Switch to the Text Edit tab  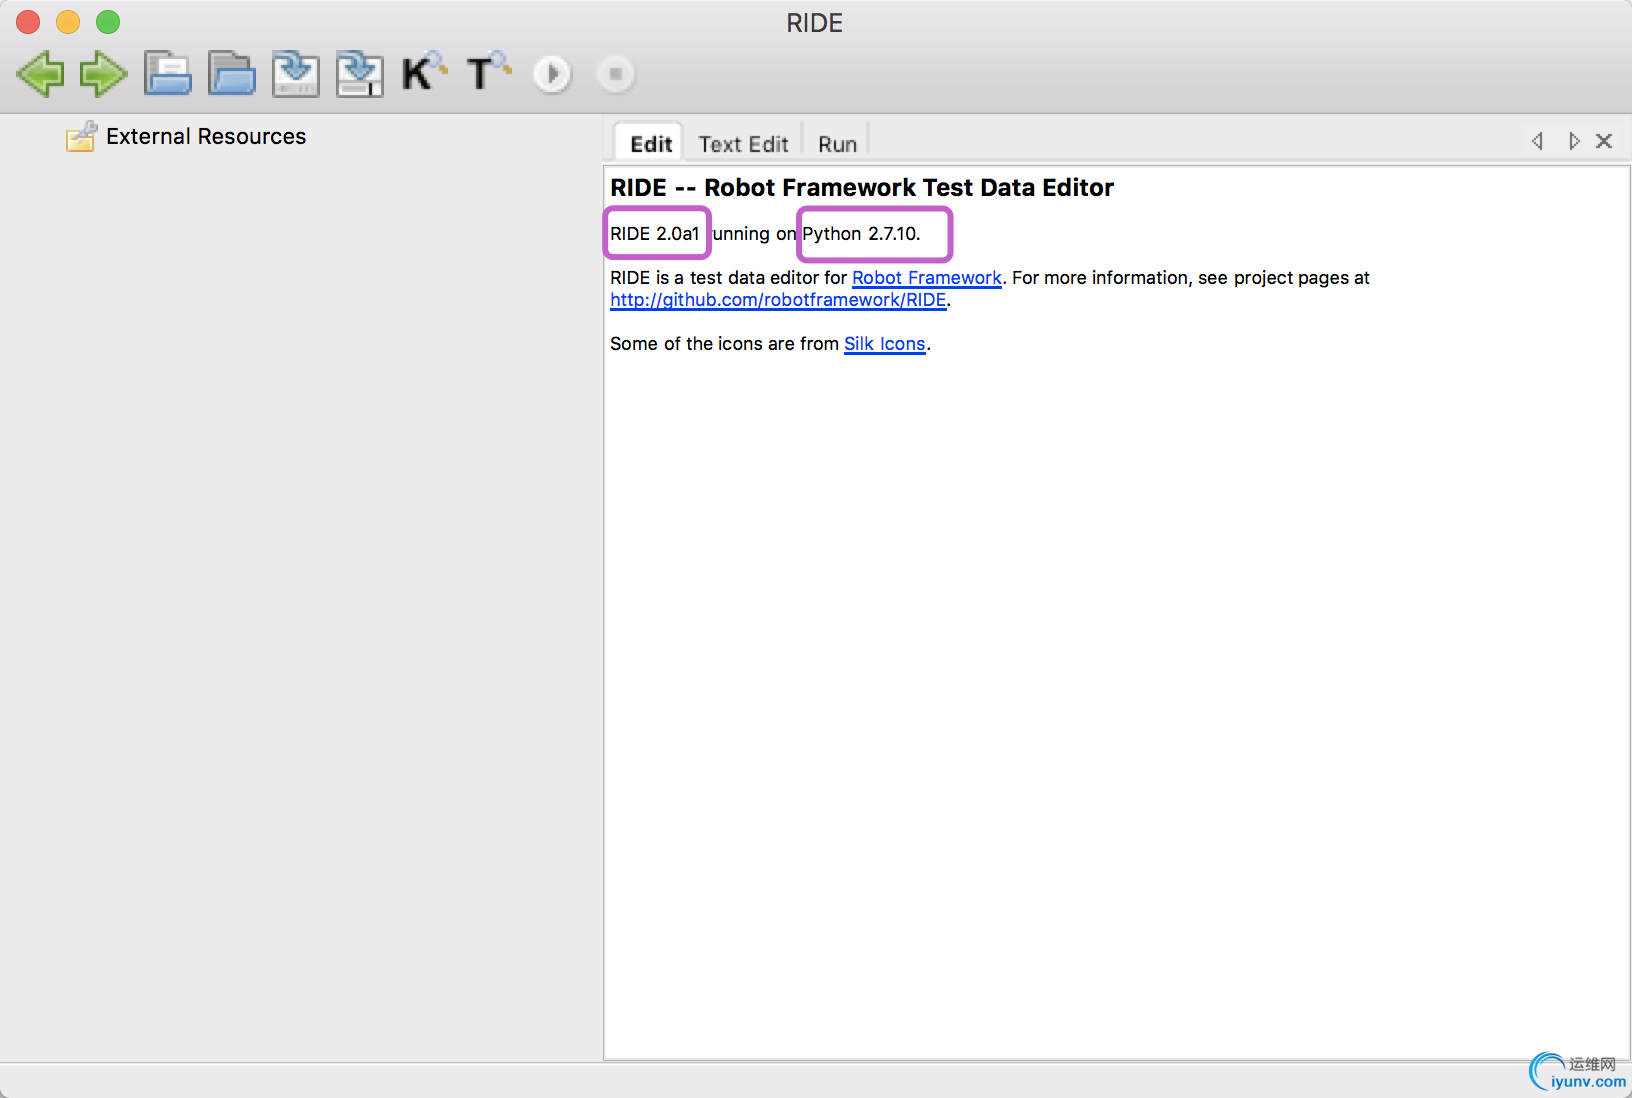coord(743,144)
